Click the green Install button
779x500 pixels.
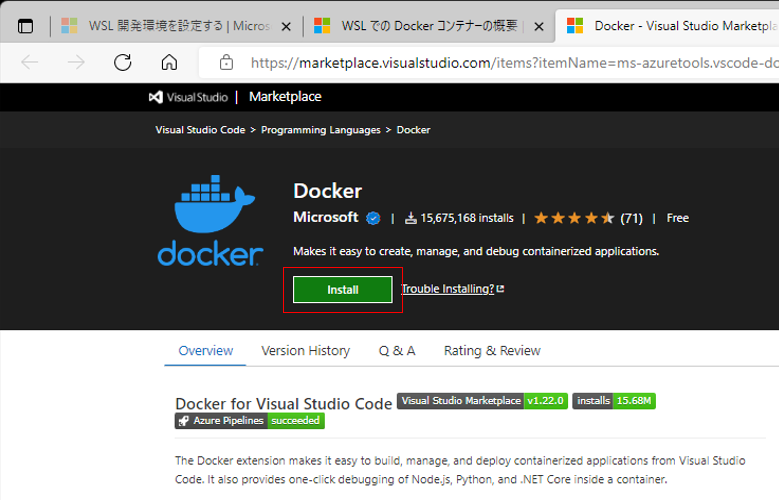pos(342,289)
